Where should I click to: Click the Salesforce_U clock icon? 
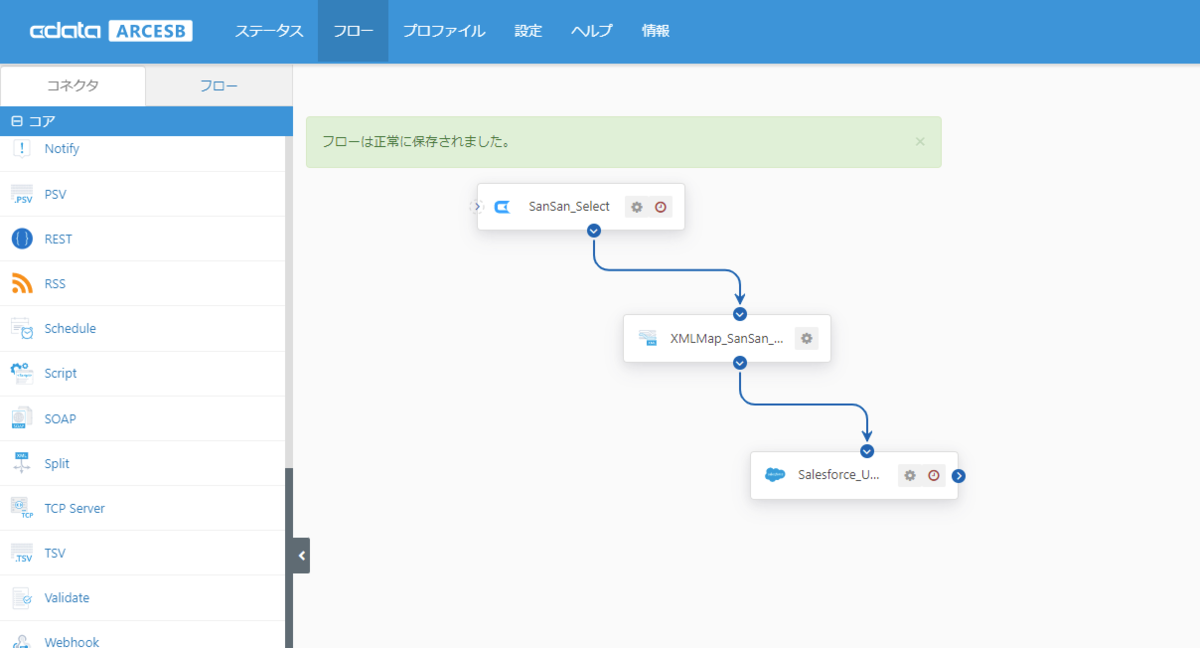(934, 475)
